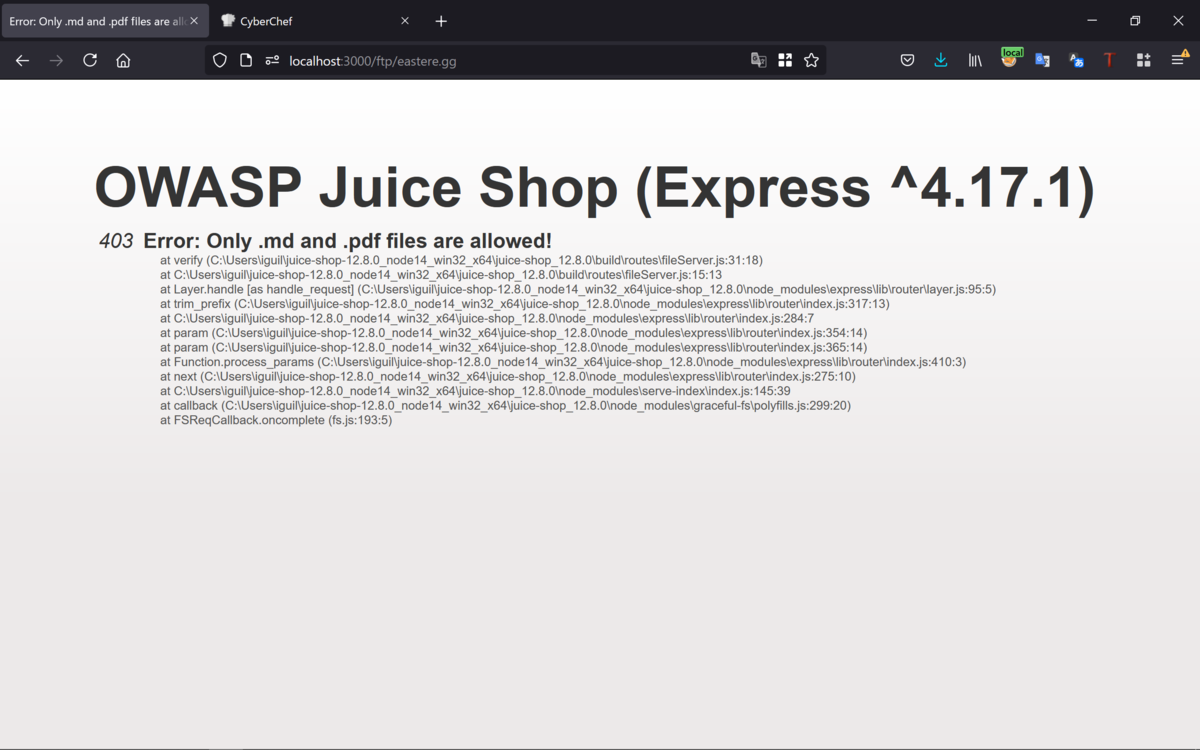
Task: Save page to Pocket
Action: coord(907,60)
